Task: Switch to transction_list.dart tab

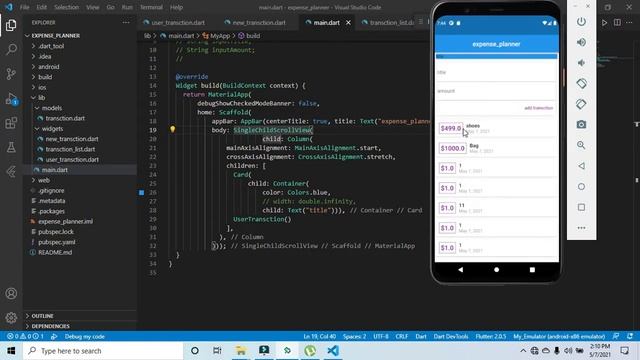Action: (391, 23)
